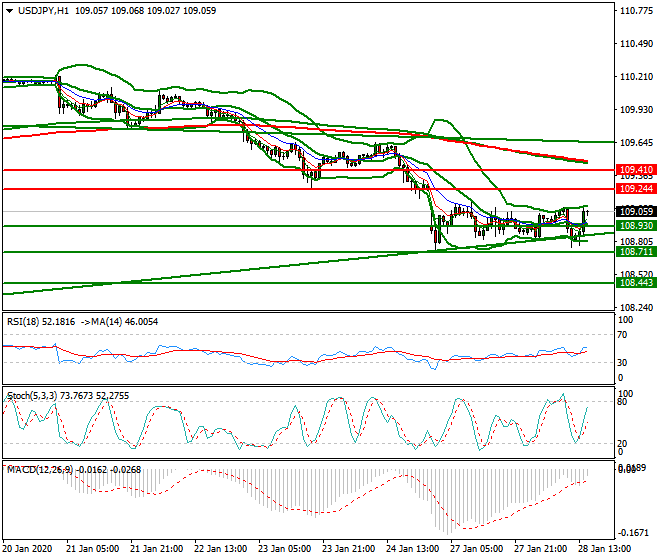Select the 24 Jan 13:00 time label

(412, 549)
